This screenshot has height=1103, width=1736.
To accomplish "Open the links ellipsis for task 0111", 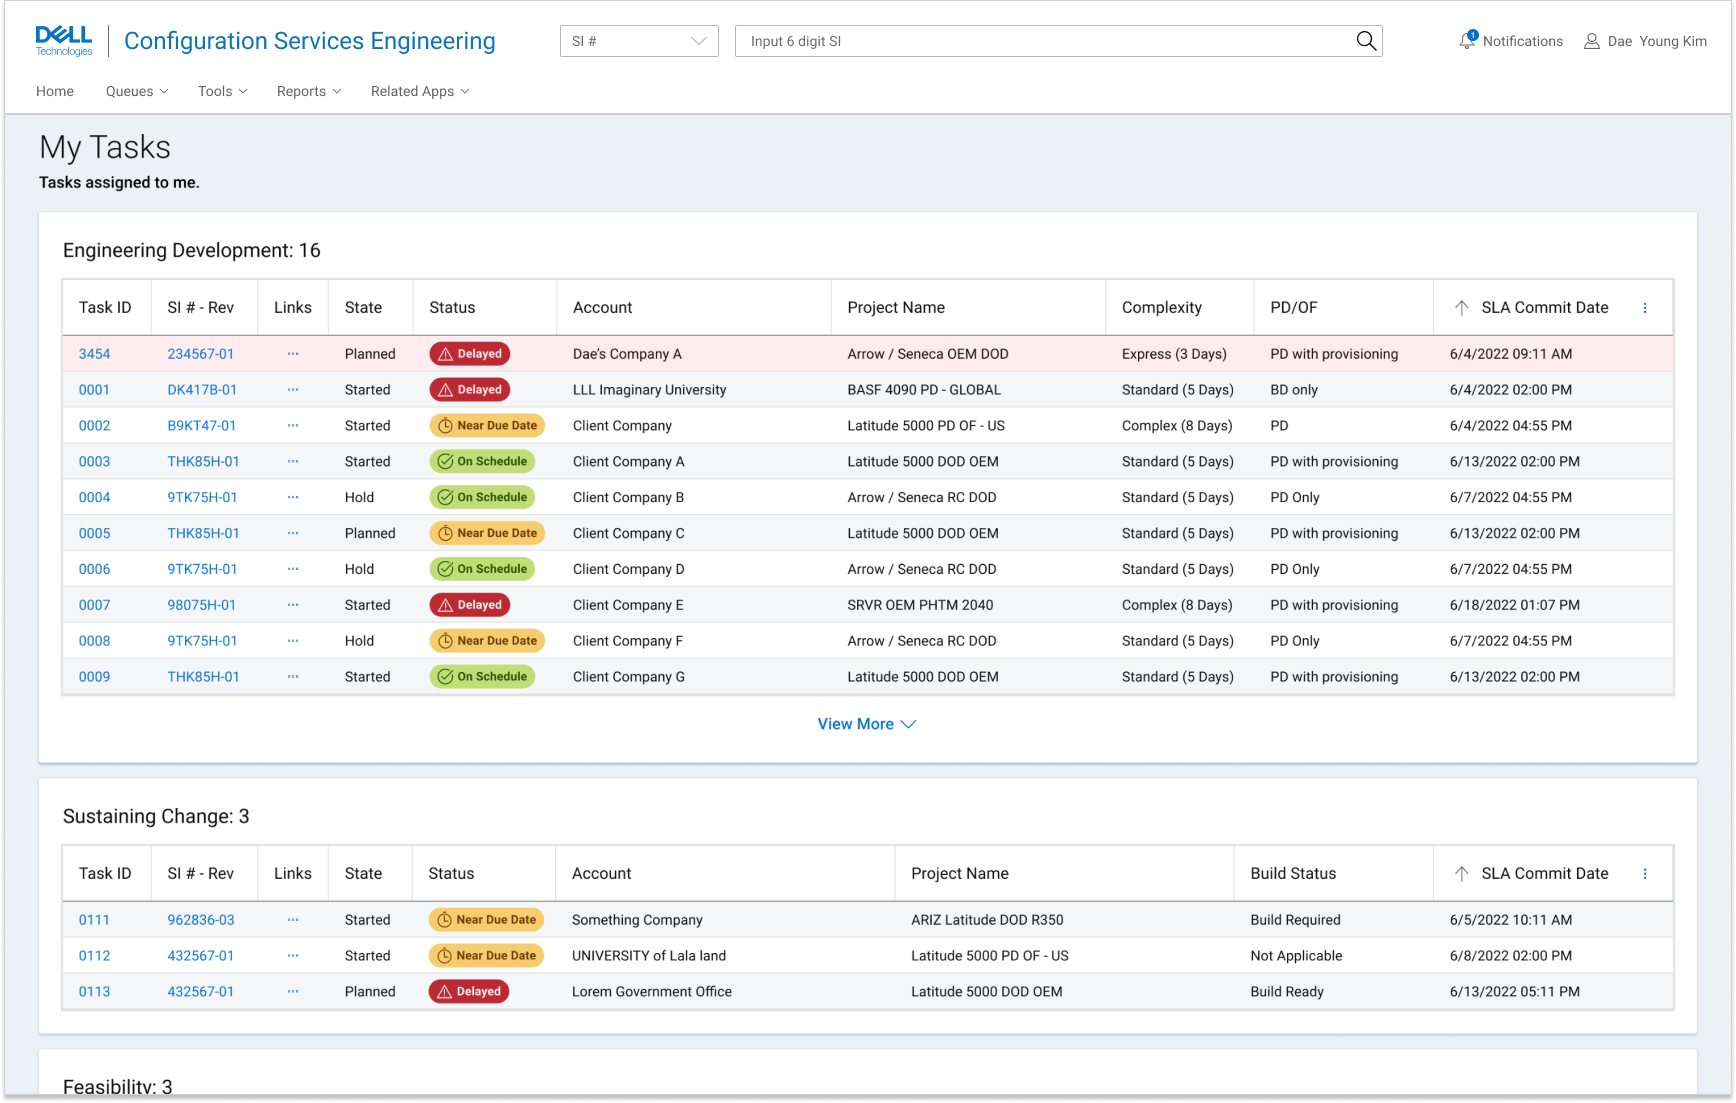I will 293,920.
